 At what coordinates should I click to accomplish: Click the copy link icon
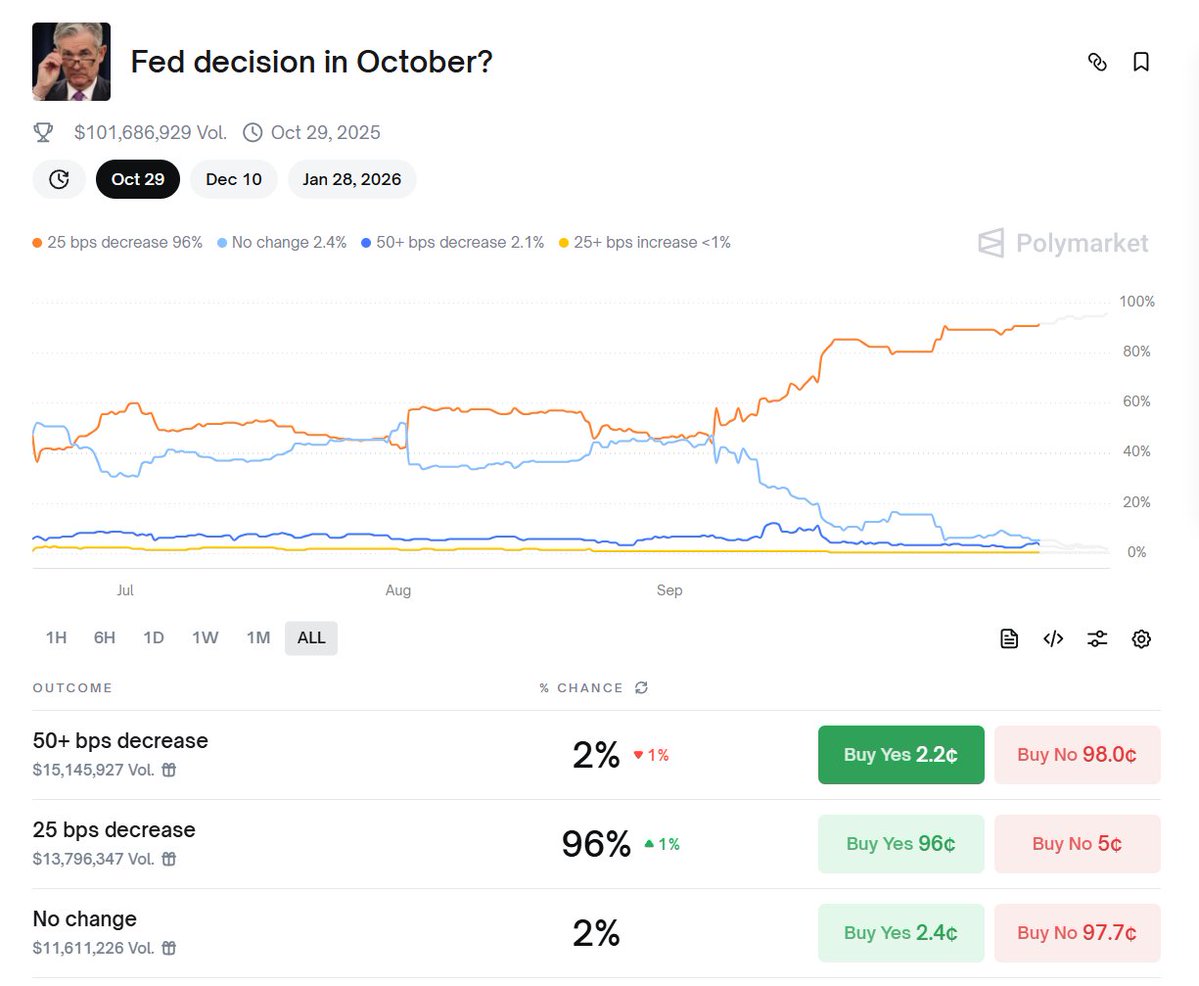click(1097, 62)
